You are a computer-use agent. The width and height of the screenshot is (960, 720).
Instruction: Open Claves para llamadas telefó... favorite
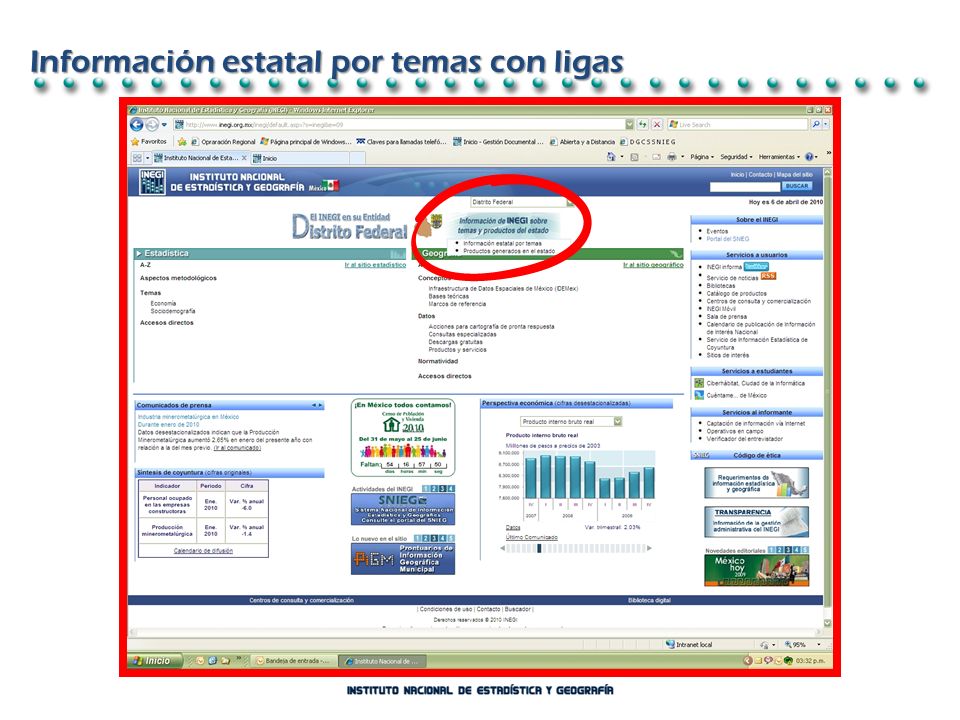point(402,141)
